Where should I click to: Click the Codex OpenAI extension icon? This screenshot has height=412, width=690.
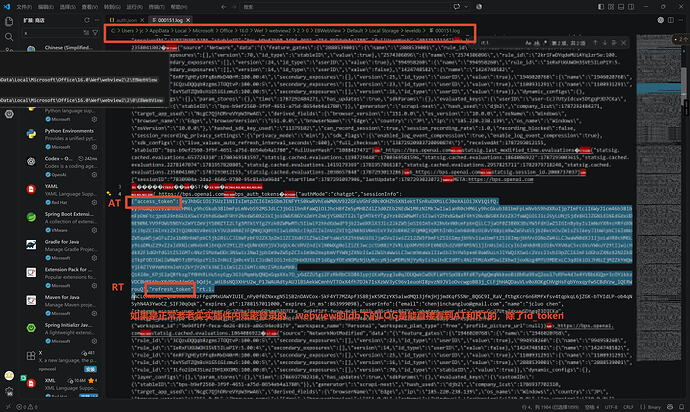(31, 162)
